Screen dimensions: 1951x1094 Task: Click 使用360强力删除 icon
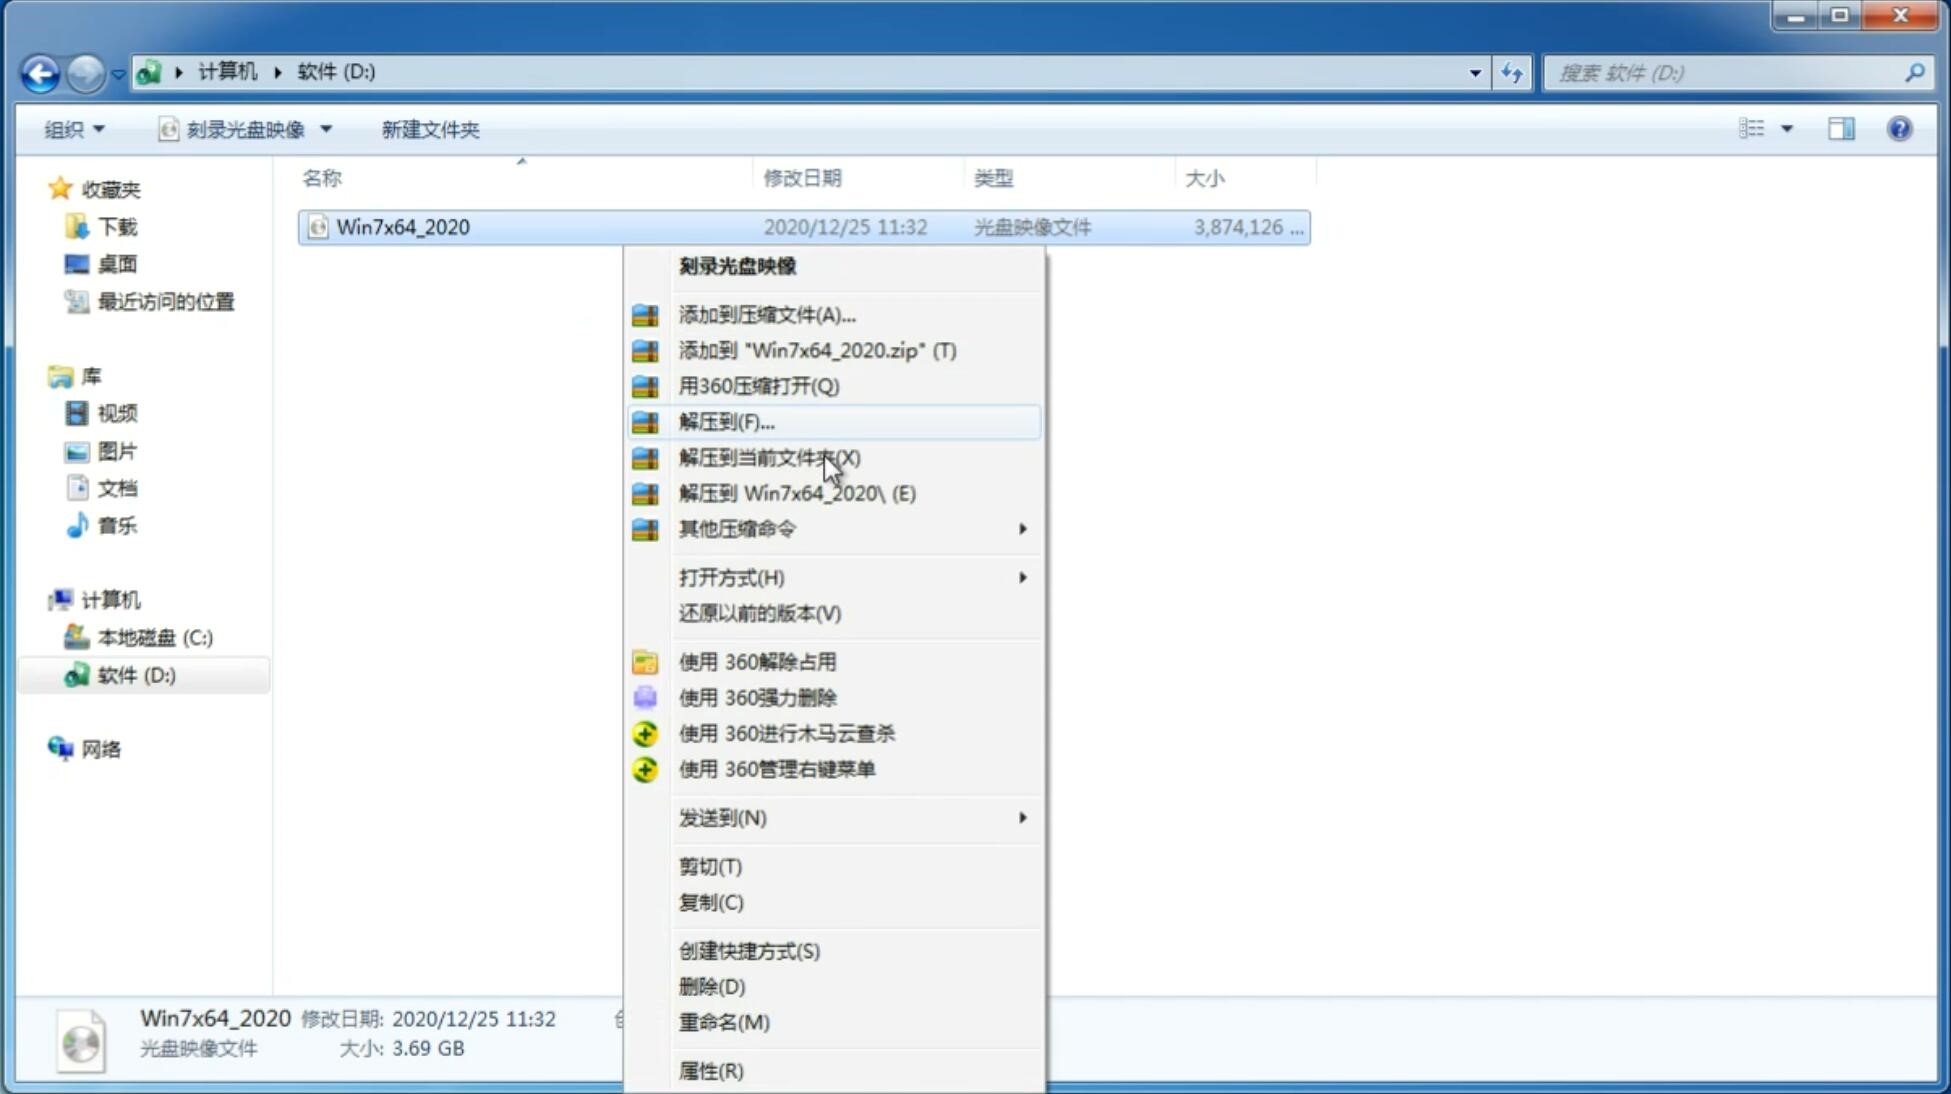[x=645, y=697]
